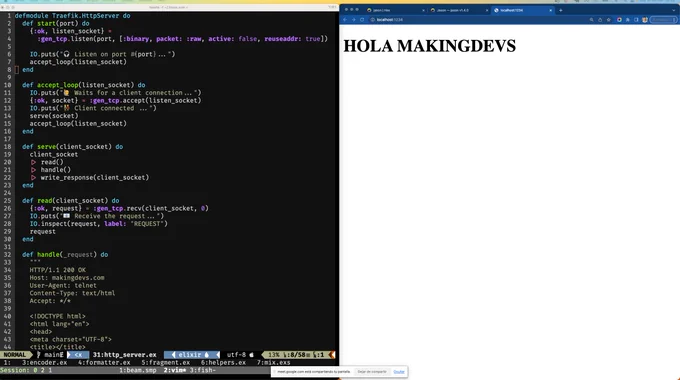Open a new browser tab
Viewport: 680px width, 380px height.
[x=560, y=10]
